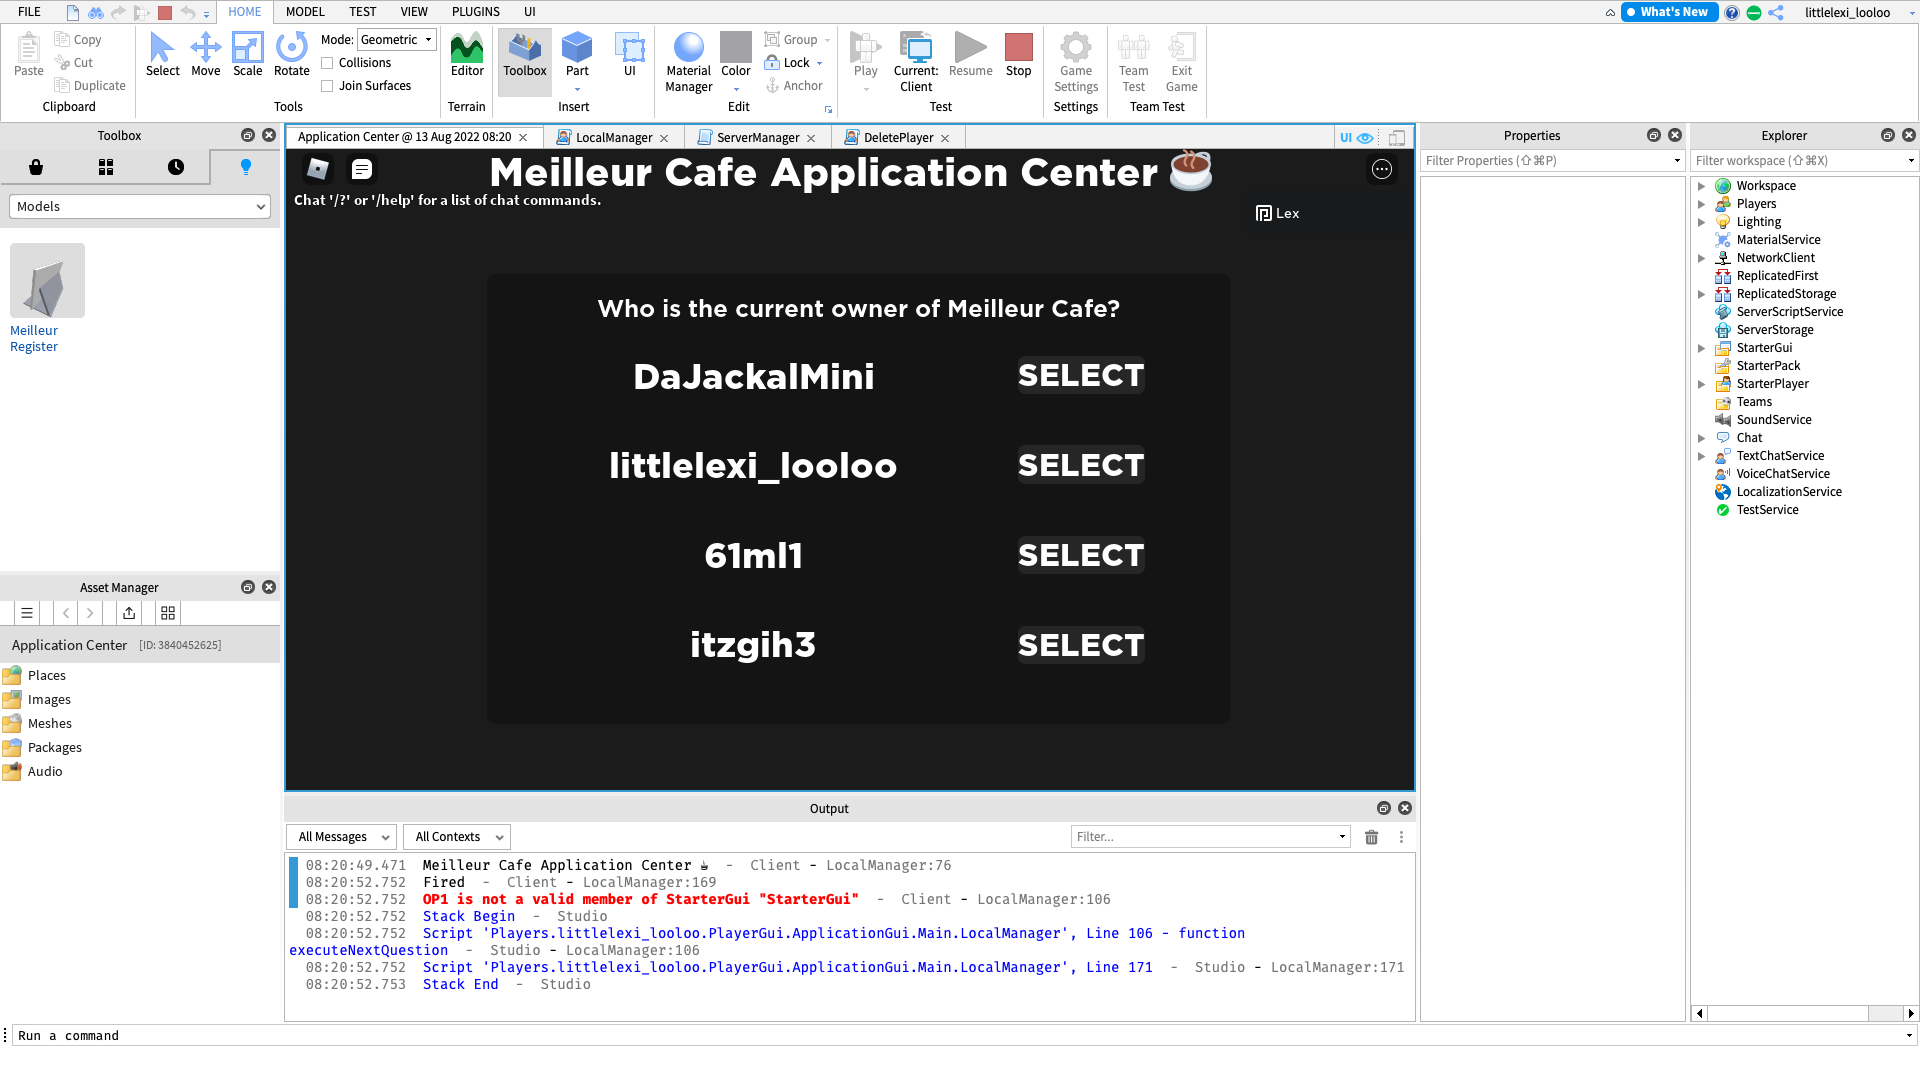Expand the Workspace tree node
1920x1080 pixels.
pyautogui.click(x=1701, y=186)
